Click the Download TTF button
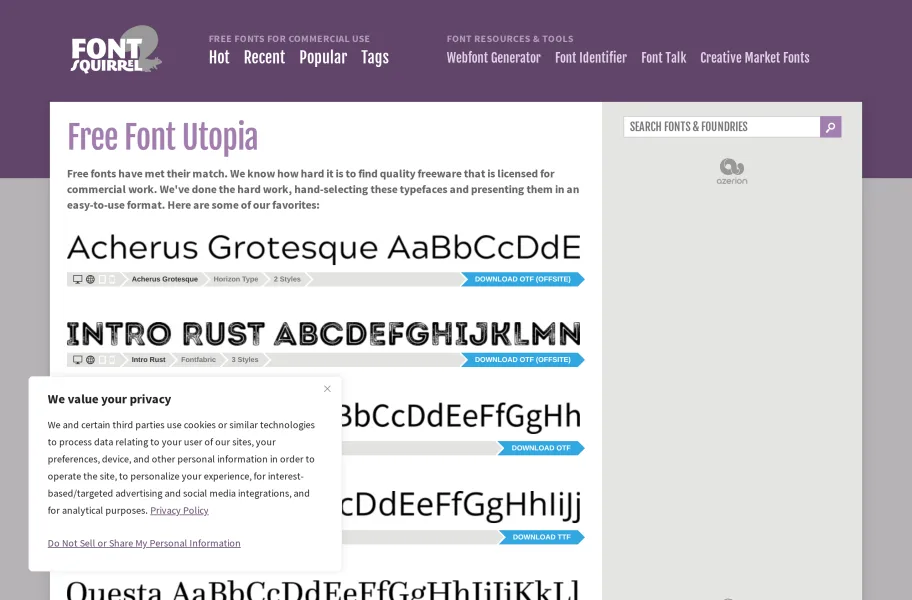Image resolution: width=912 pixels, height=600 pixels. [x=542, y=537]
